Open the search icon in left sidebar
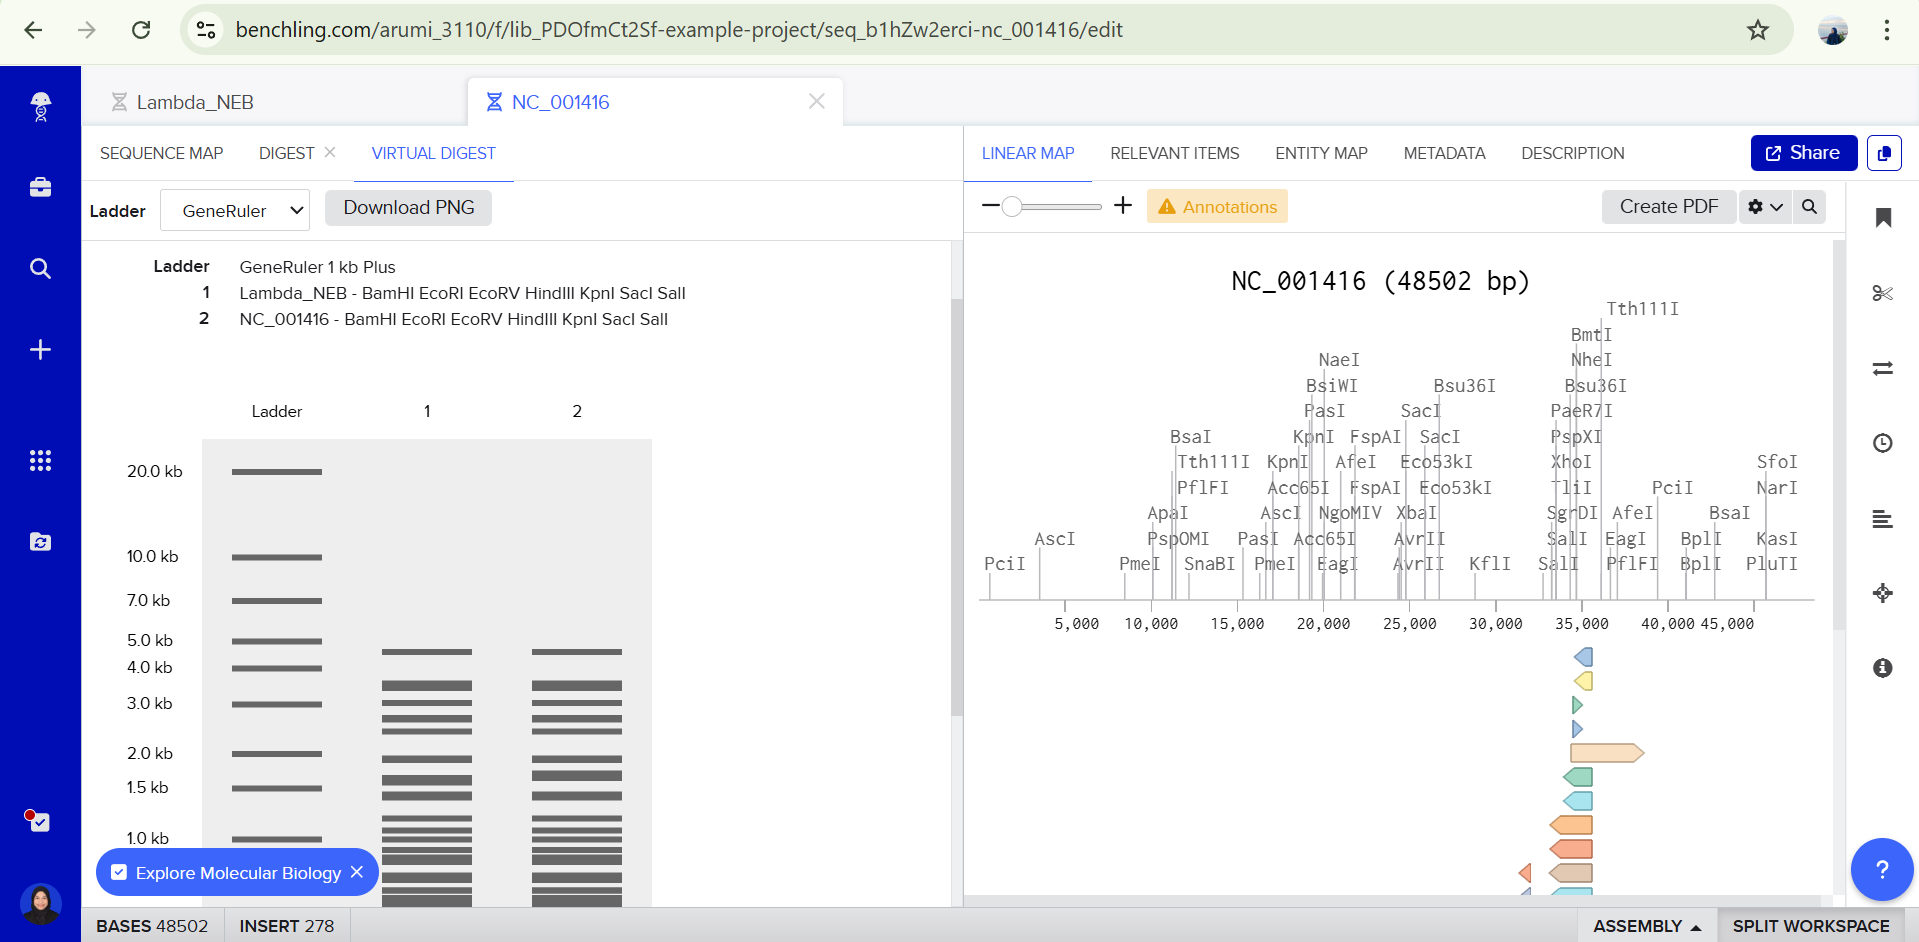 click(40, 268)
